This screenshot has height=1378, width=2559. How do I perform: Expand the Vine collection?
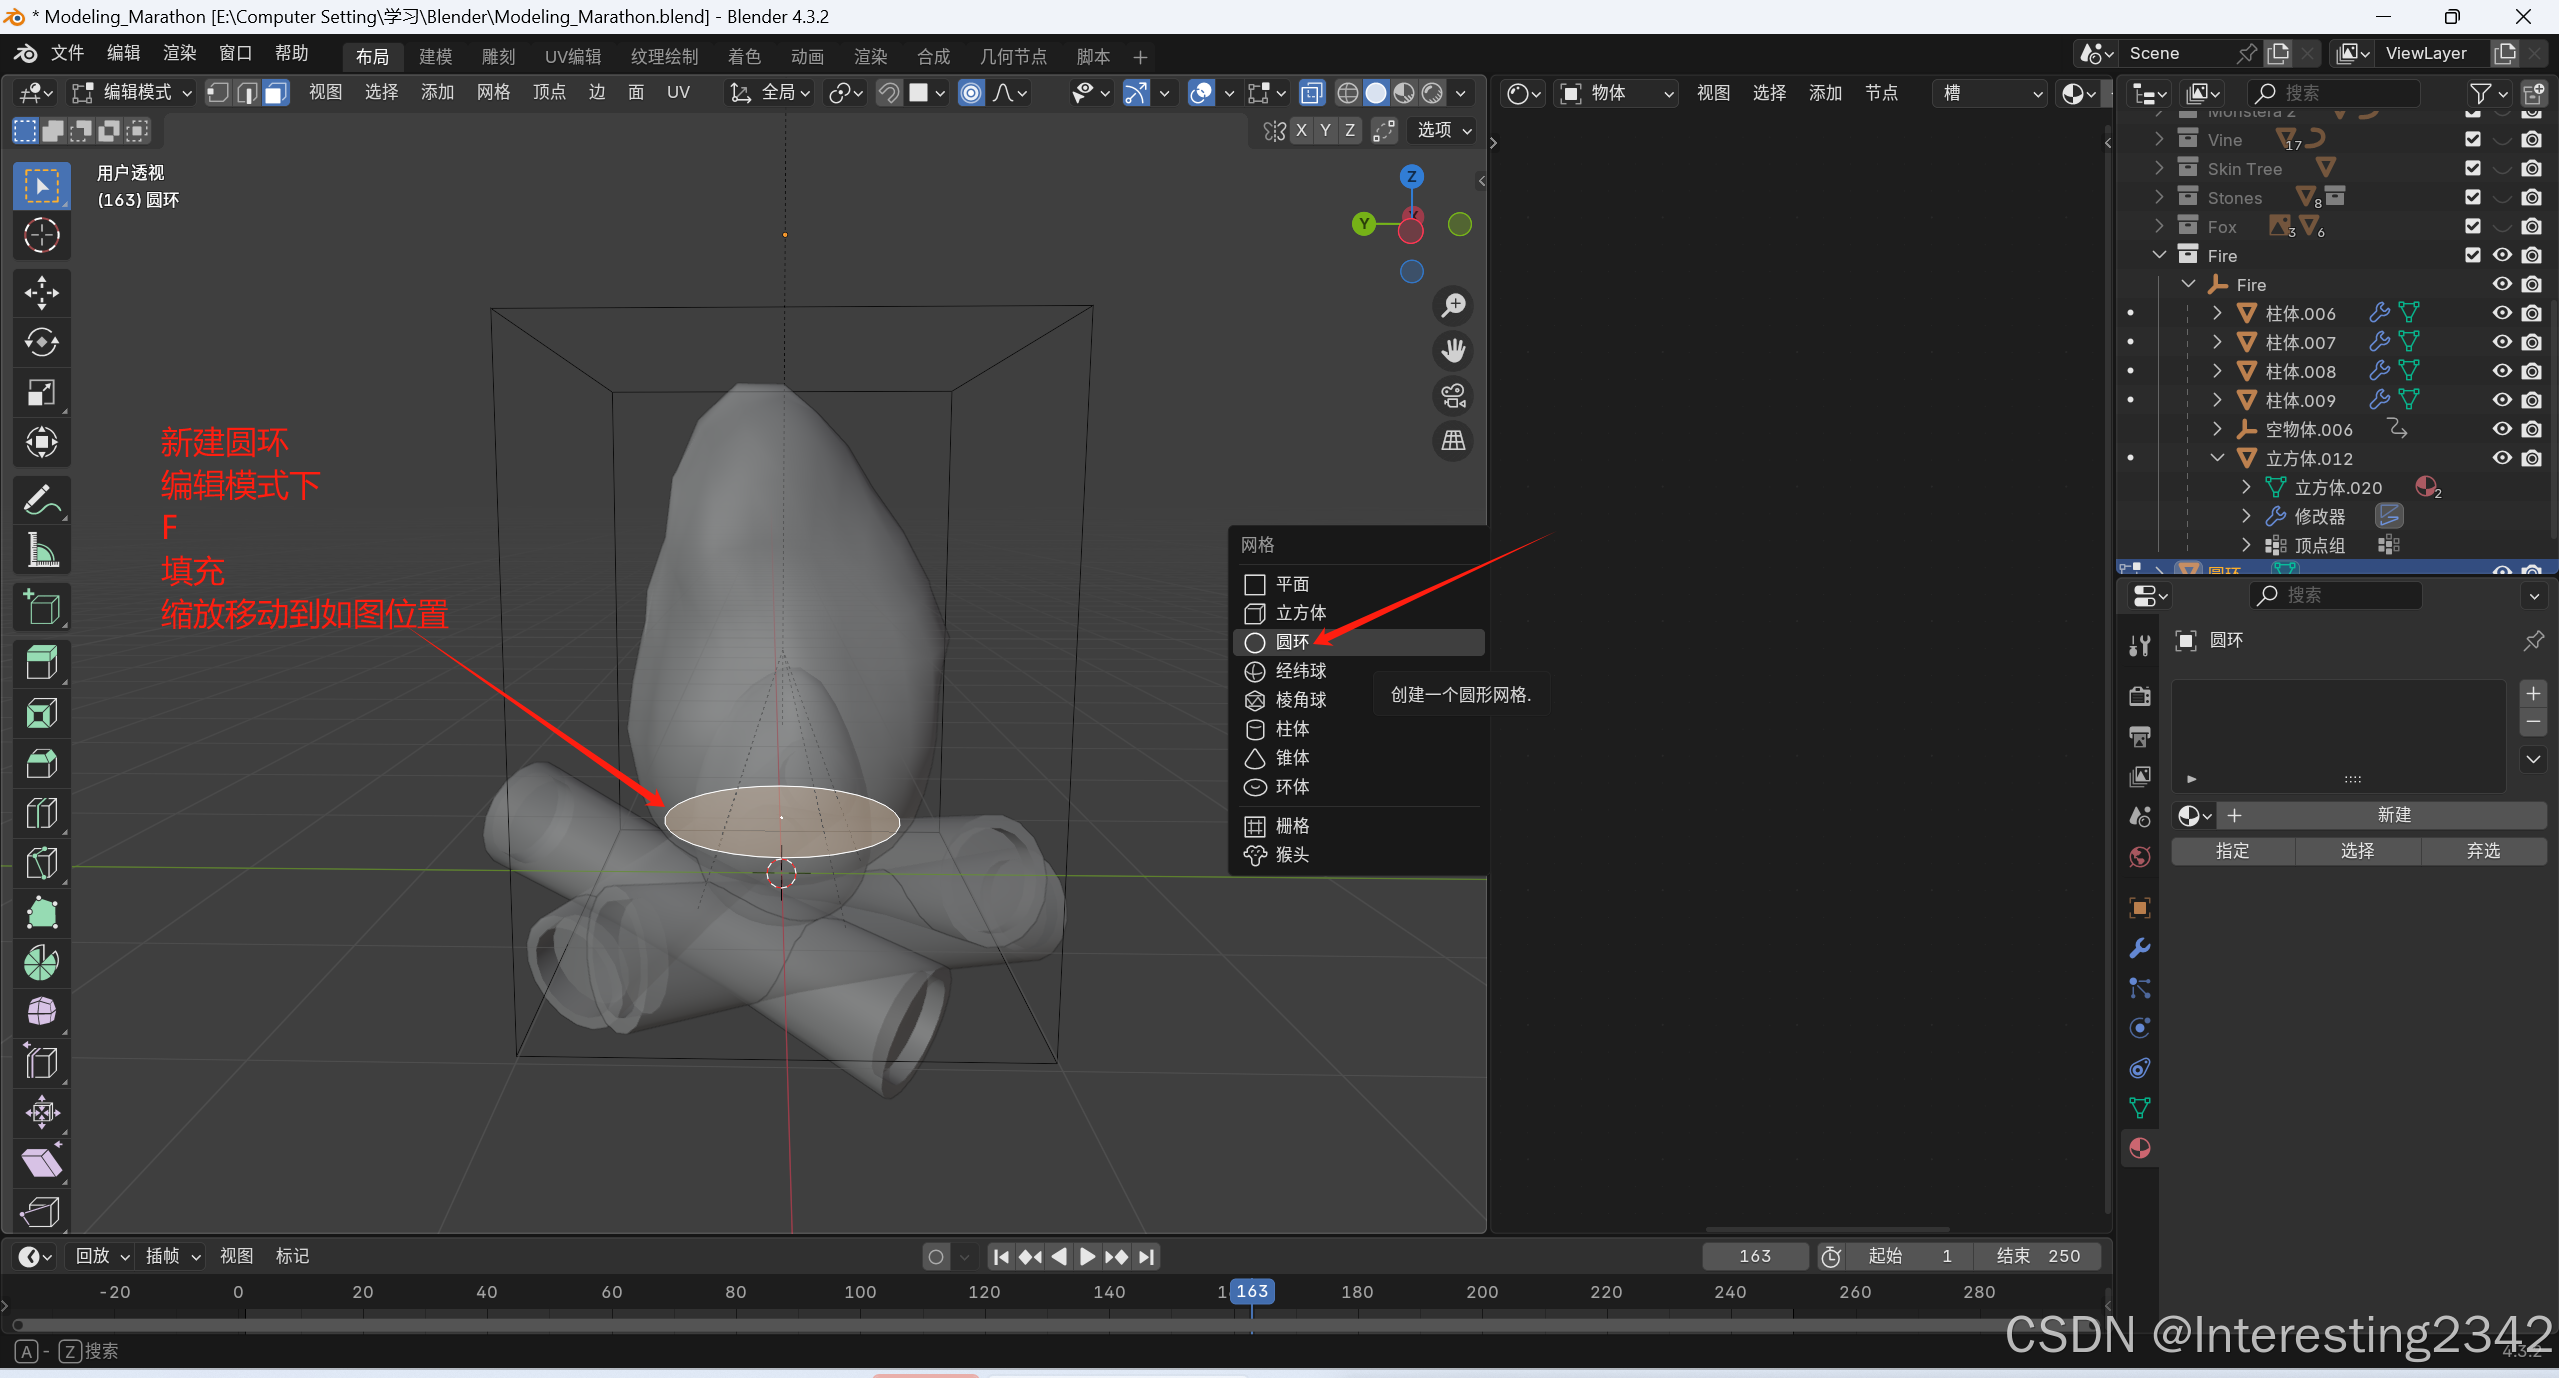point(2159,140)
